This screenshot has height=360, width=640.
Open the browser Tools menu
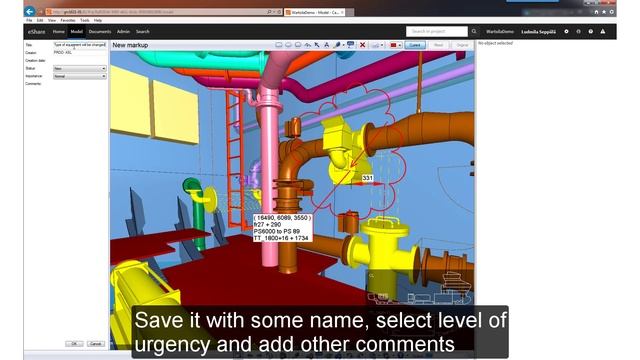[84, 20]
